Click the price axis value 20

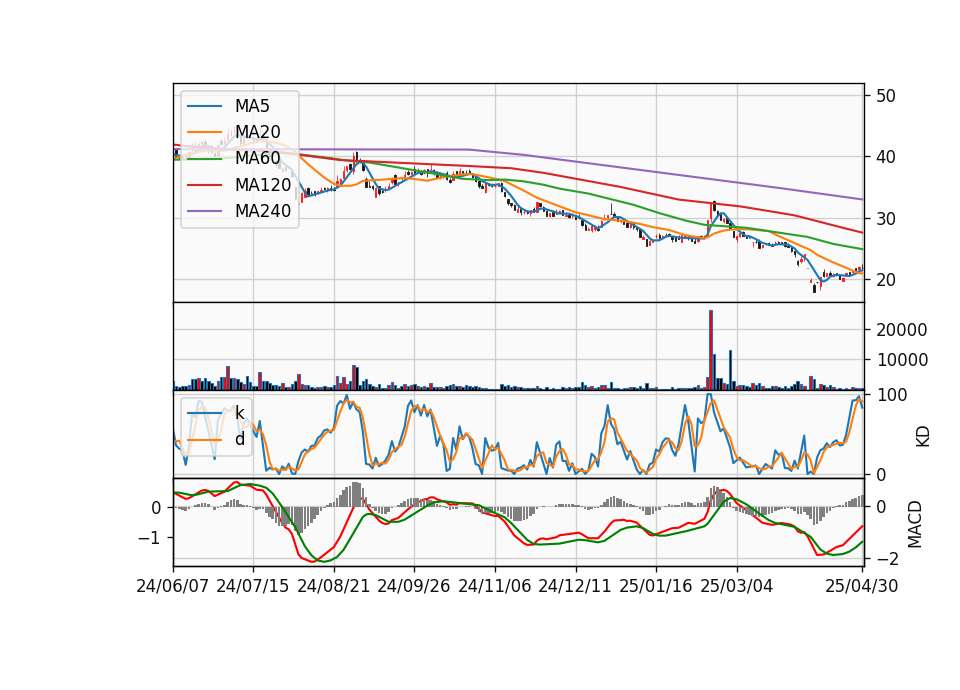(886, 280)
